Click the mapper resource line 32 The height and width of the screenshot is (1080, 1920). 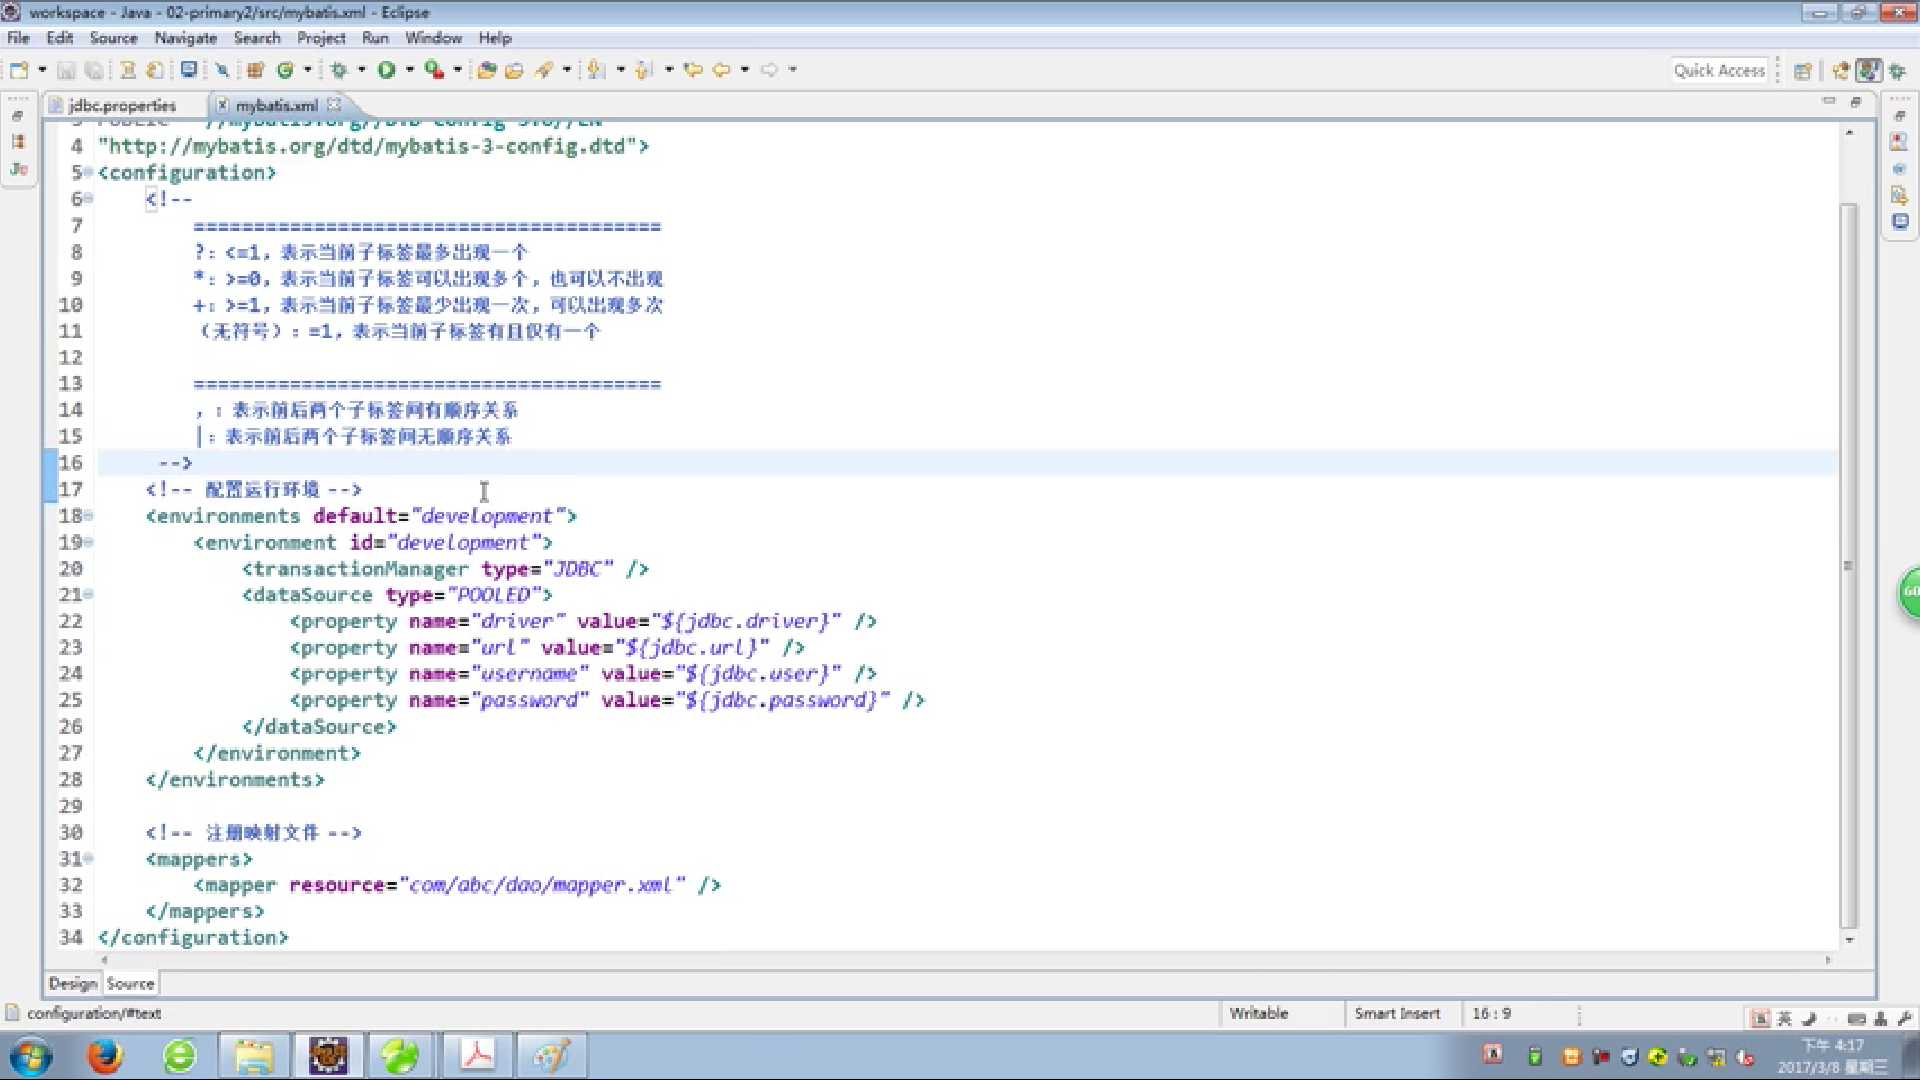[x=457, y=885]
